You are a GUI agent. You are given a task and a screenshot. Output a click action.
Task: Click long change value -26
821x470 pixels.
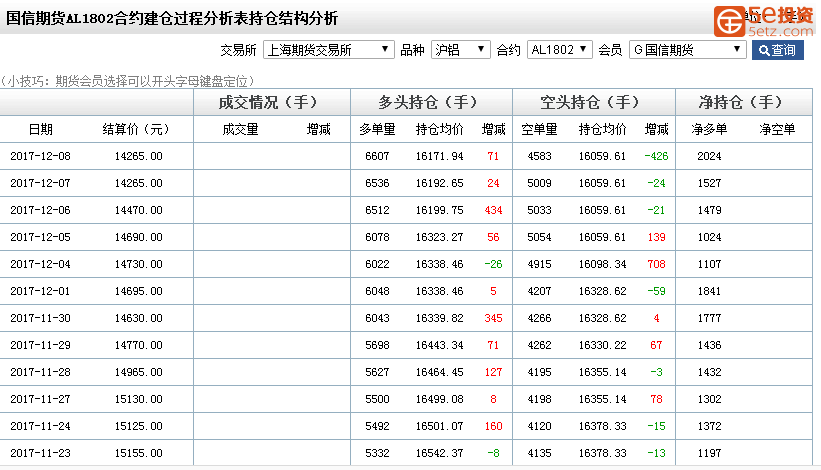[x=493, y=264]
